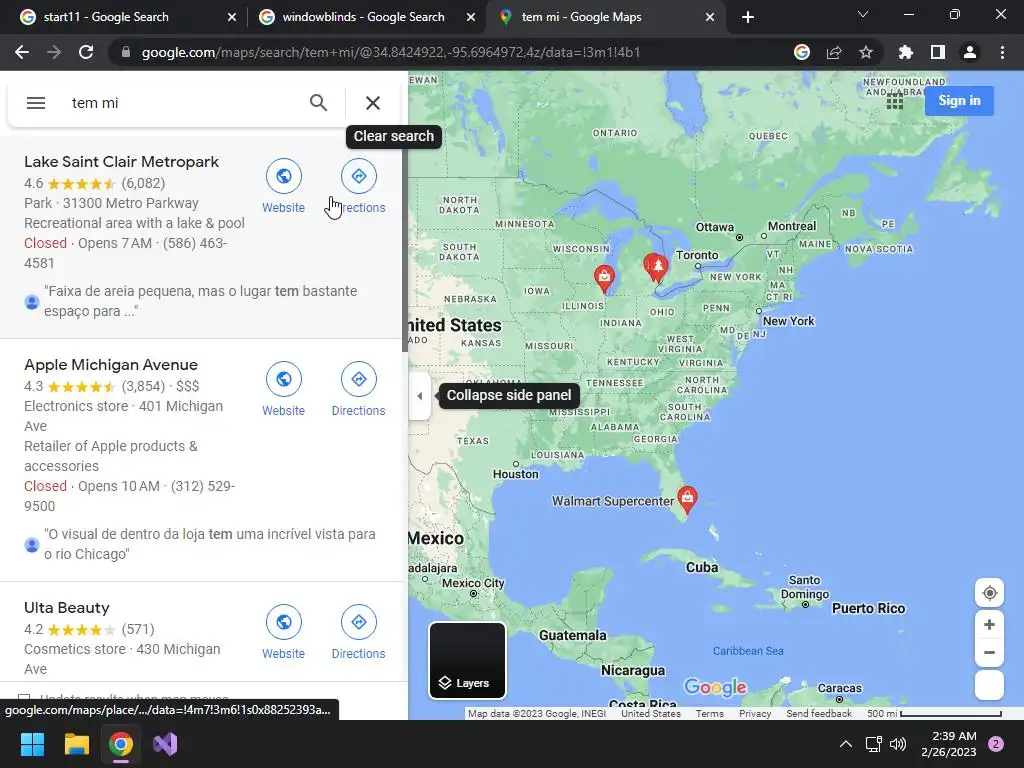Open the Windows Start menu
Screen dimensions: 1024x768
(x=32, y=744)
